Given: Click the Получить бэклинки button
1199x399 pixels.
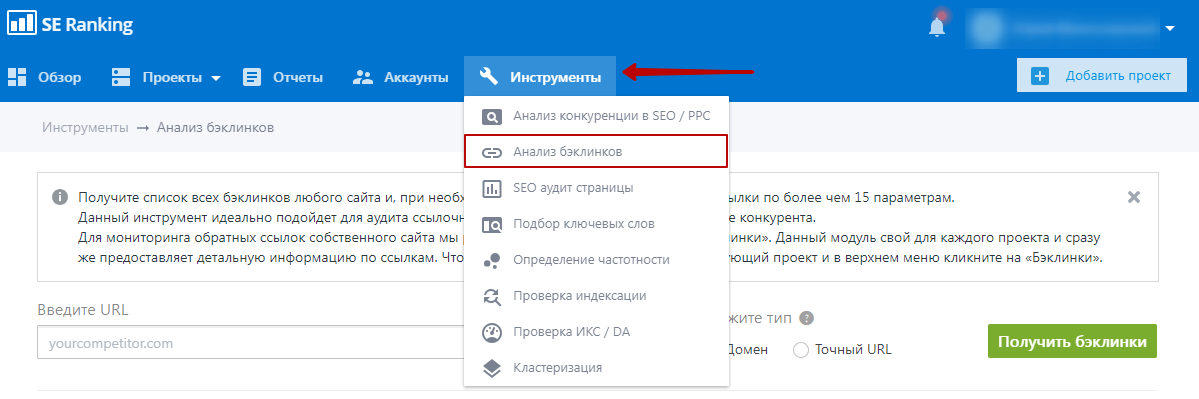Looking at the screenshot, I should (x=1072, y=341).
